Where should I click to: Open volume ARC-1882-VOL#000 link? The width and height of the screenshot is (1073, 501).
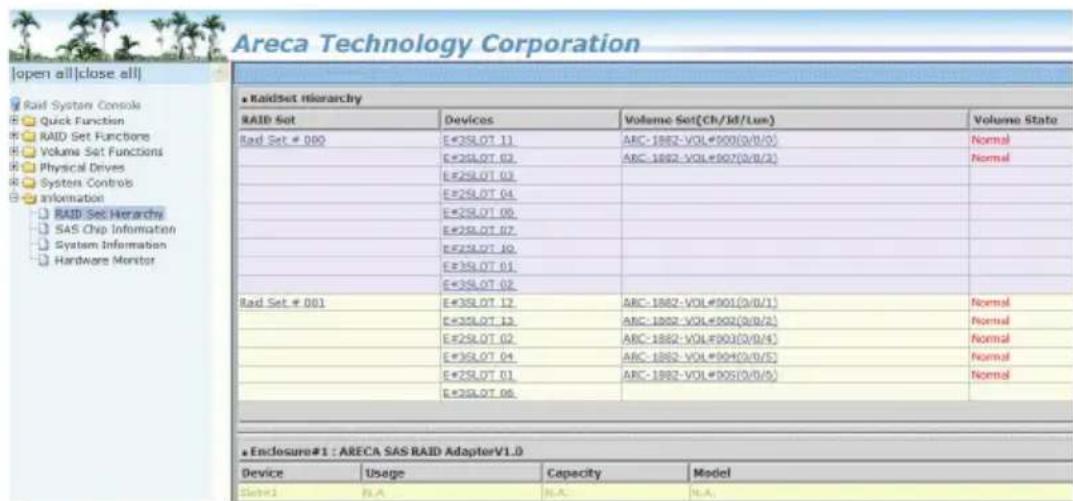click(701, 140)
